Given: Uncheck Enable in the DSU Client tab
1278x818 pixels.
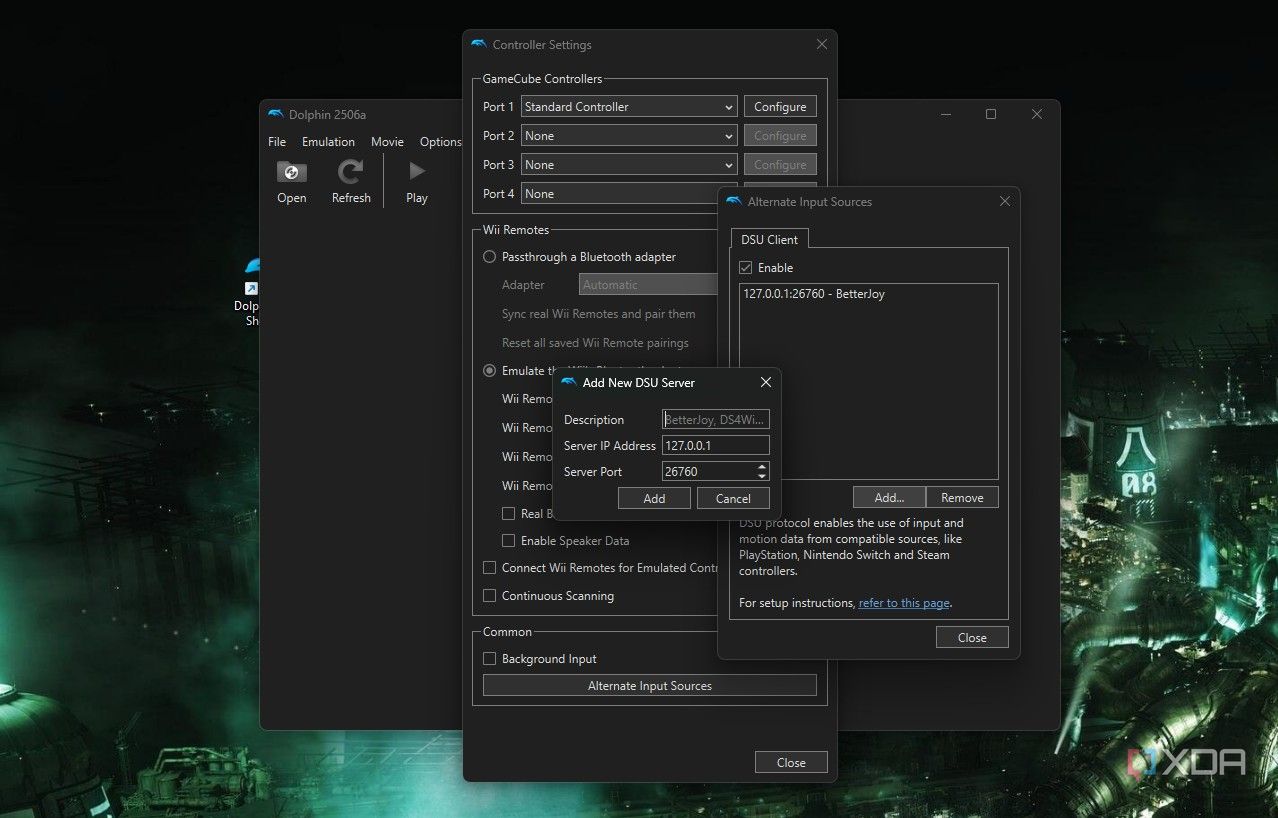Looking at the screenshot, I should [745, 268].
